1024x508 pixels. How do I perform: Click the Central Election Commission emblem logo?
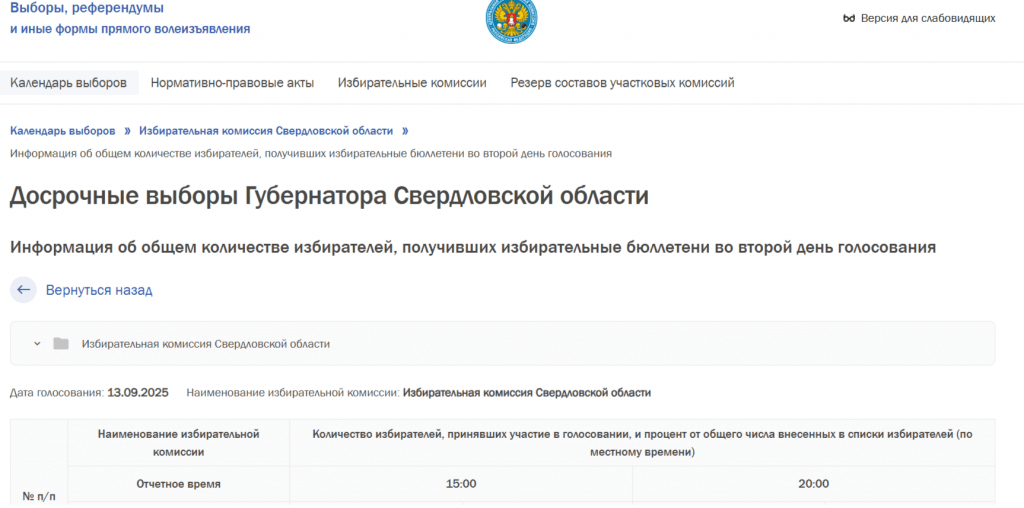coord(511,20)
